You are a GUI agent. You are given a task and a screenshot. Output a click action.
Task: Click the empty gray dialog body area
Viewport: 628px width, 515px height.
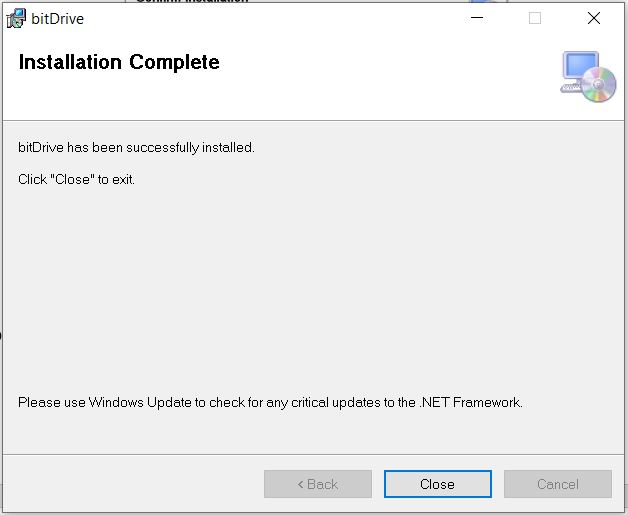click(312, 288)
